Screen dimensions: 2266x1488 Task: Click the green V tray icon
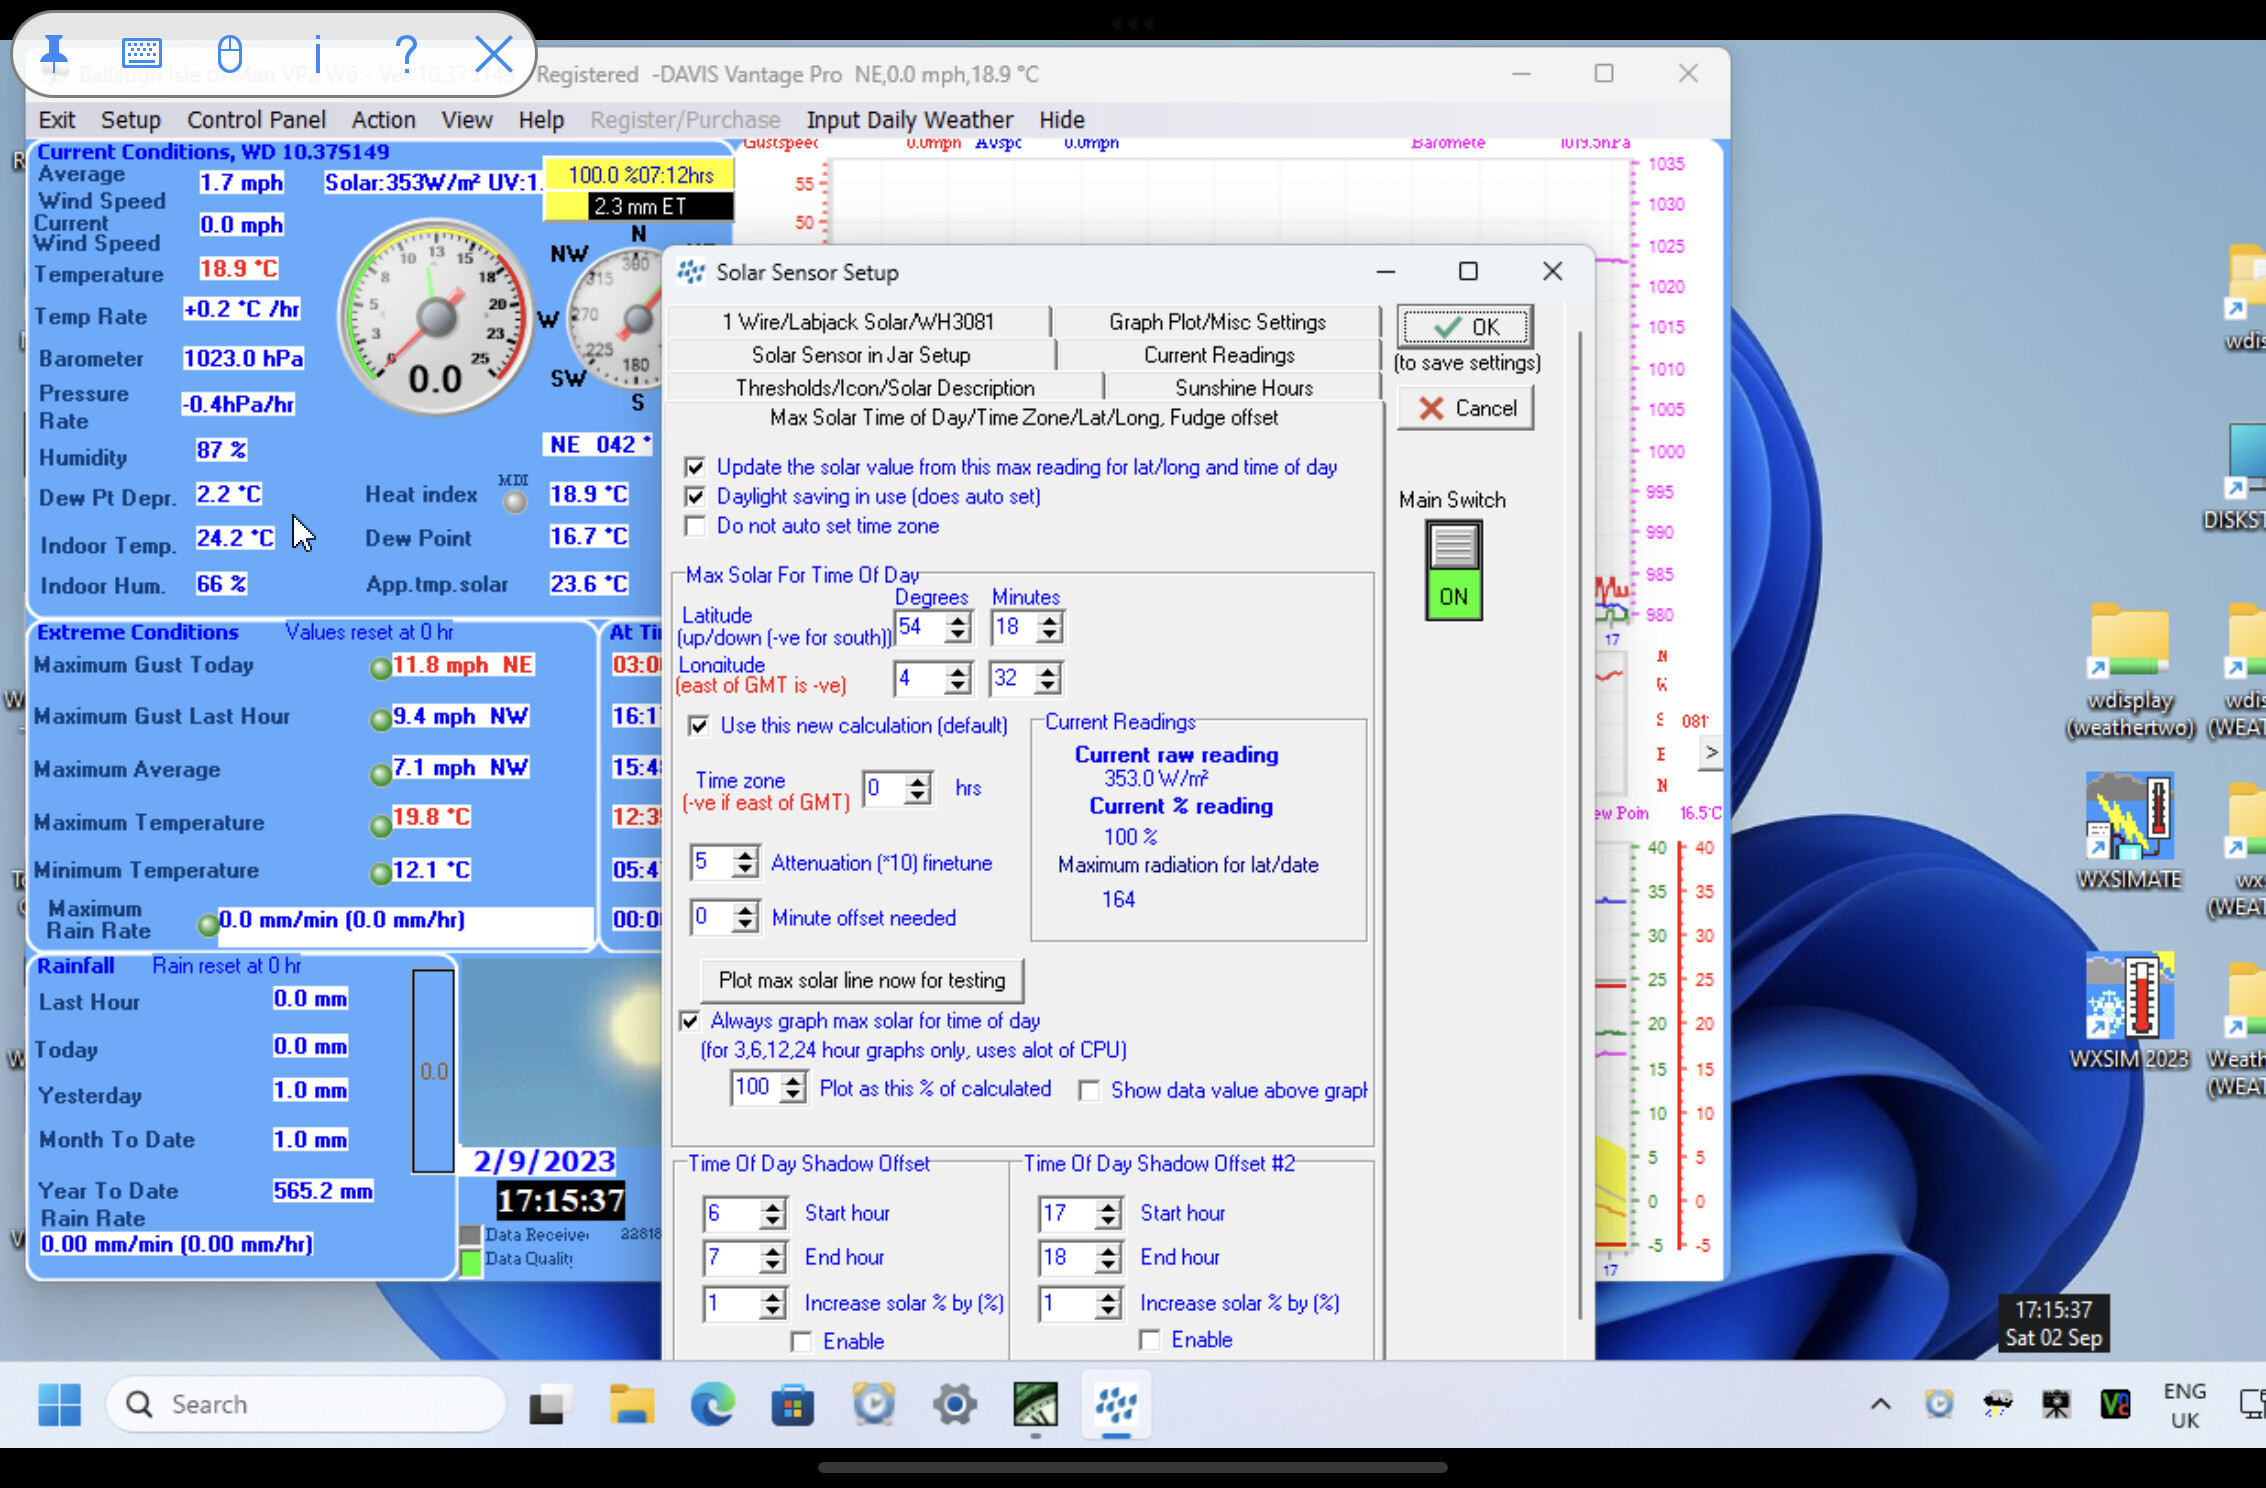click(2115, 1404)
